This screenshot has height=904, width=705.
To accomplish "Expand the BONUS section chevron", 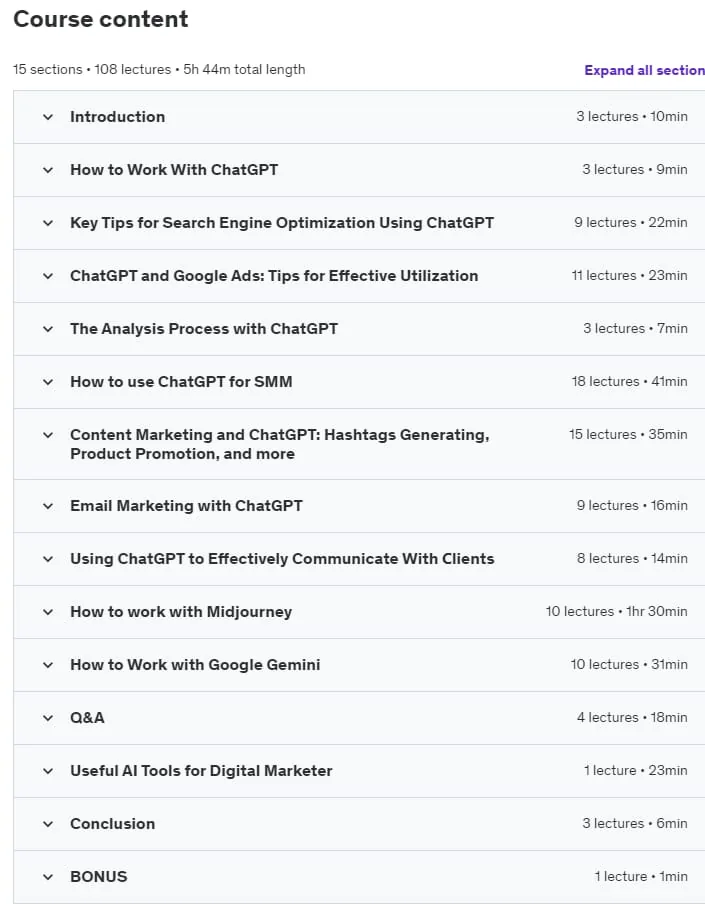I will [48, 877].
